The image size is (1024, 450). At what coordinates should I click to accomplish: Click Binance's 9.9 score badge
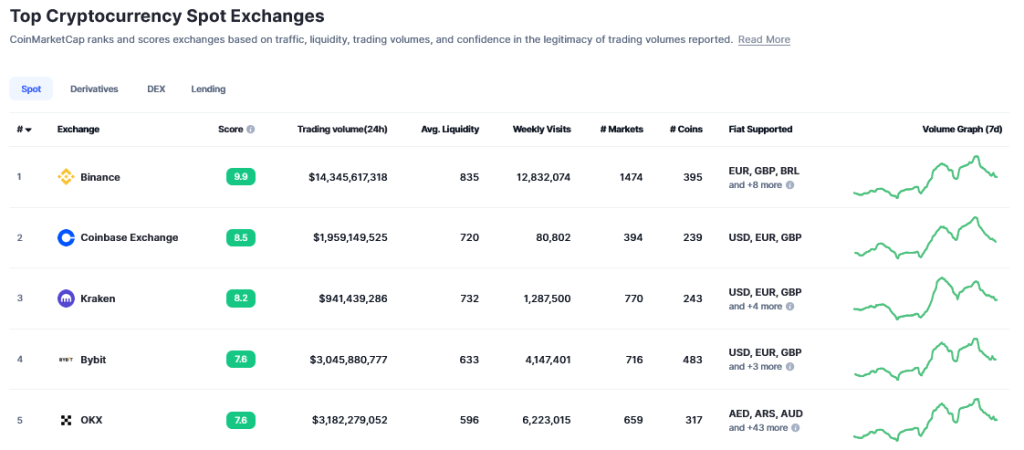point(241,177)
